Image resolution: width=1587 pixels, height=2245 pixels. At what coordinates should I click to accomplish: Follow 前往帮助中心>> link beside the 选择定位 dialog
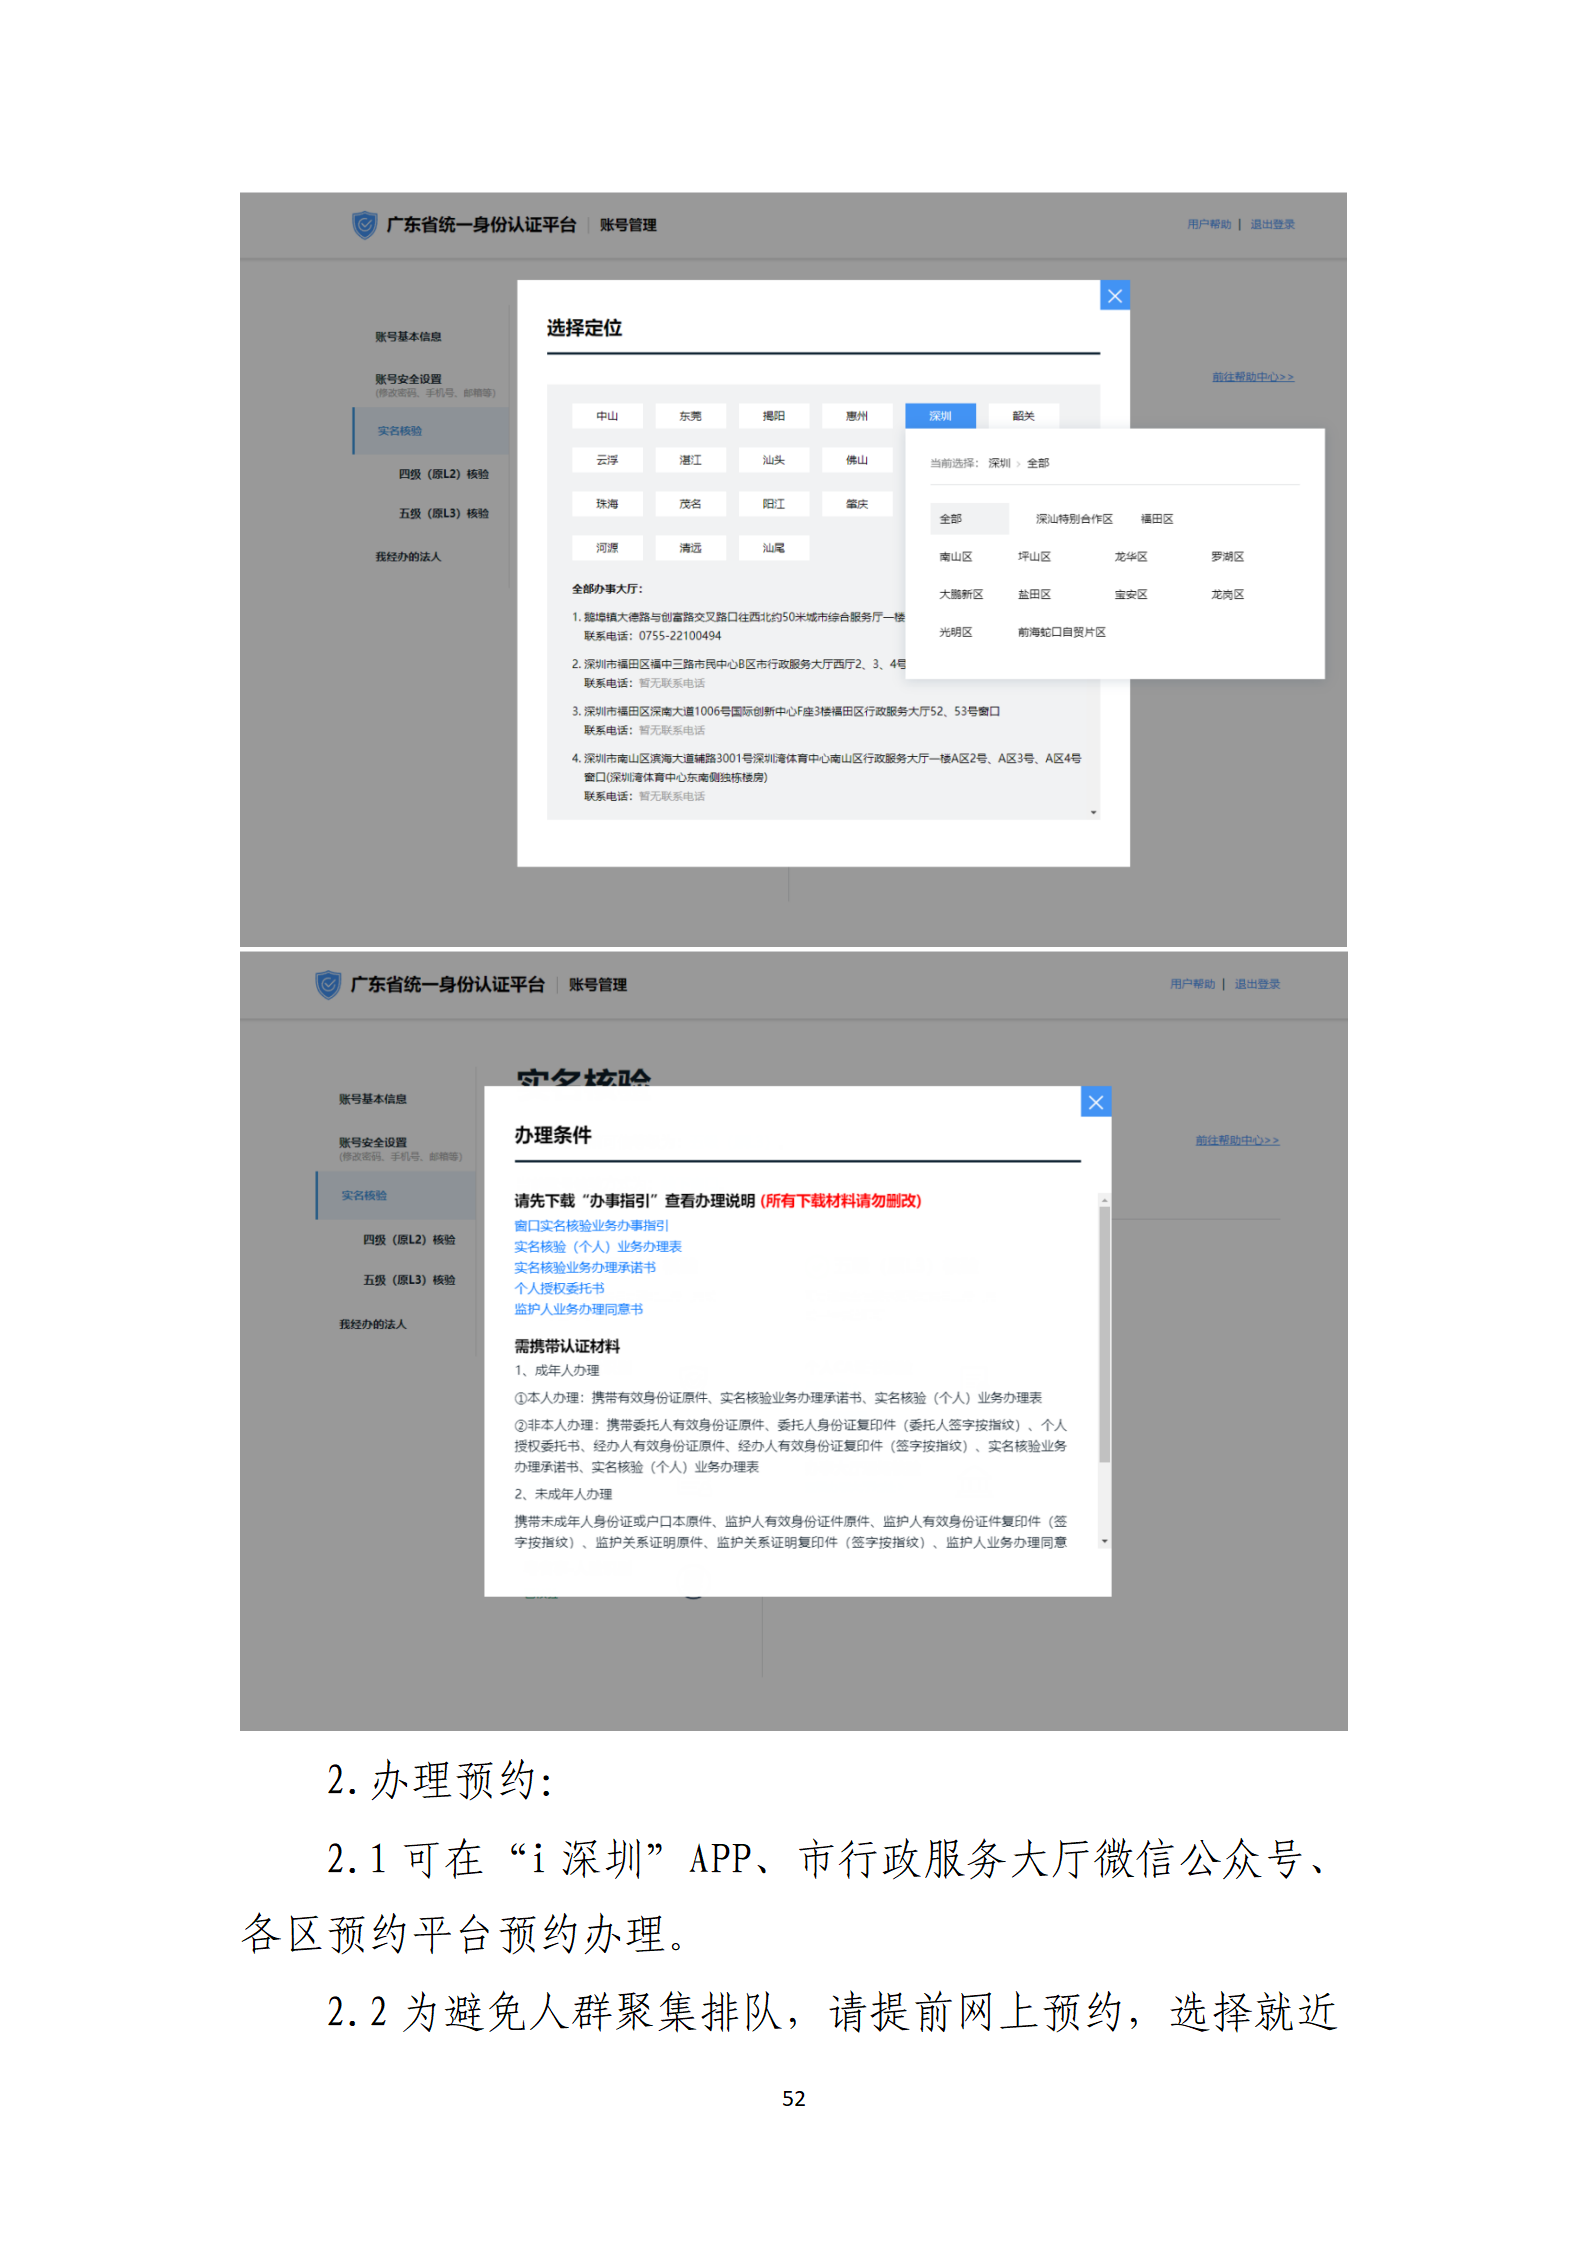[1252, 377]
